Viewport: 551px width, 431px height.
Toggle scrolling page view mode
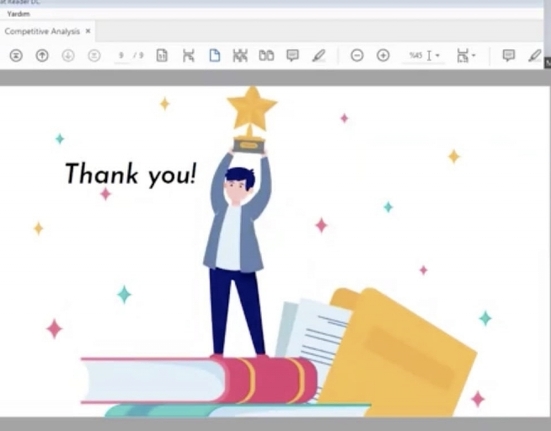click(240, 55)
